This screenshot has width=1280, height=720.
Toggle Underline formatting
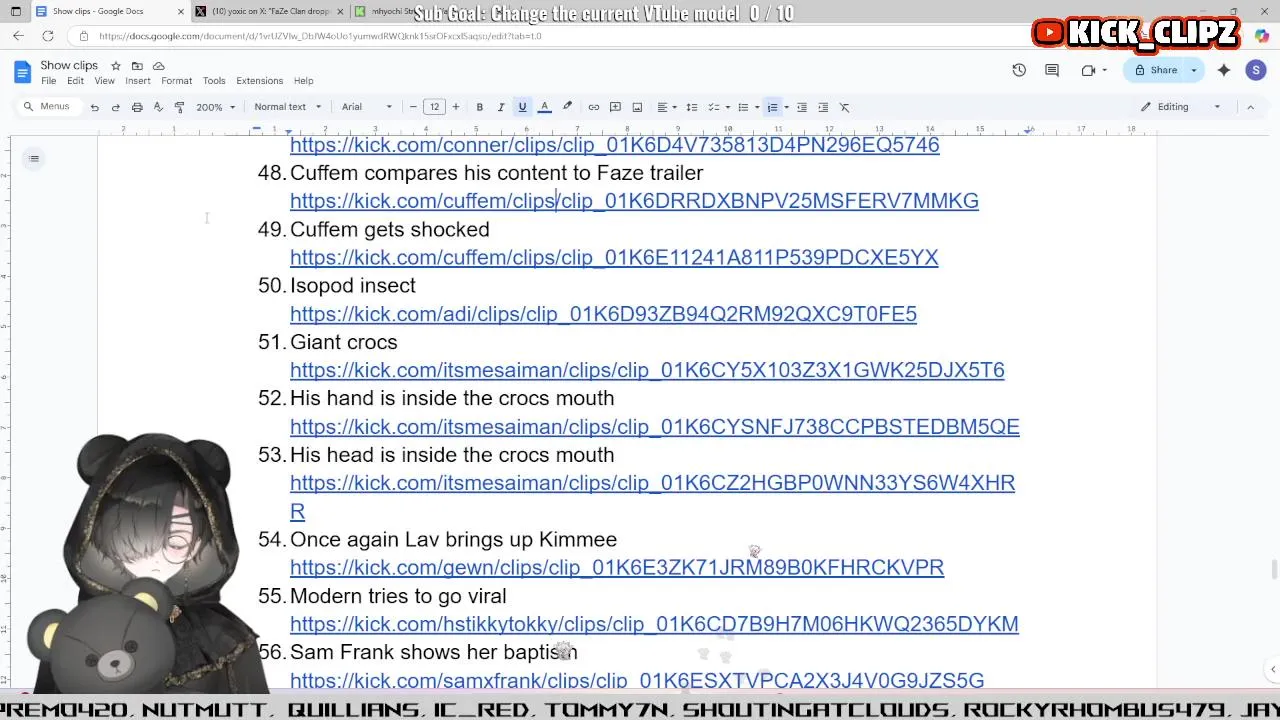click(522, 107)
